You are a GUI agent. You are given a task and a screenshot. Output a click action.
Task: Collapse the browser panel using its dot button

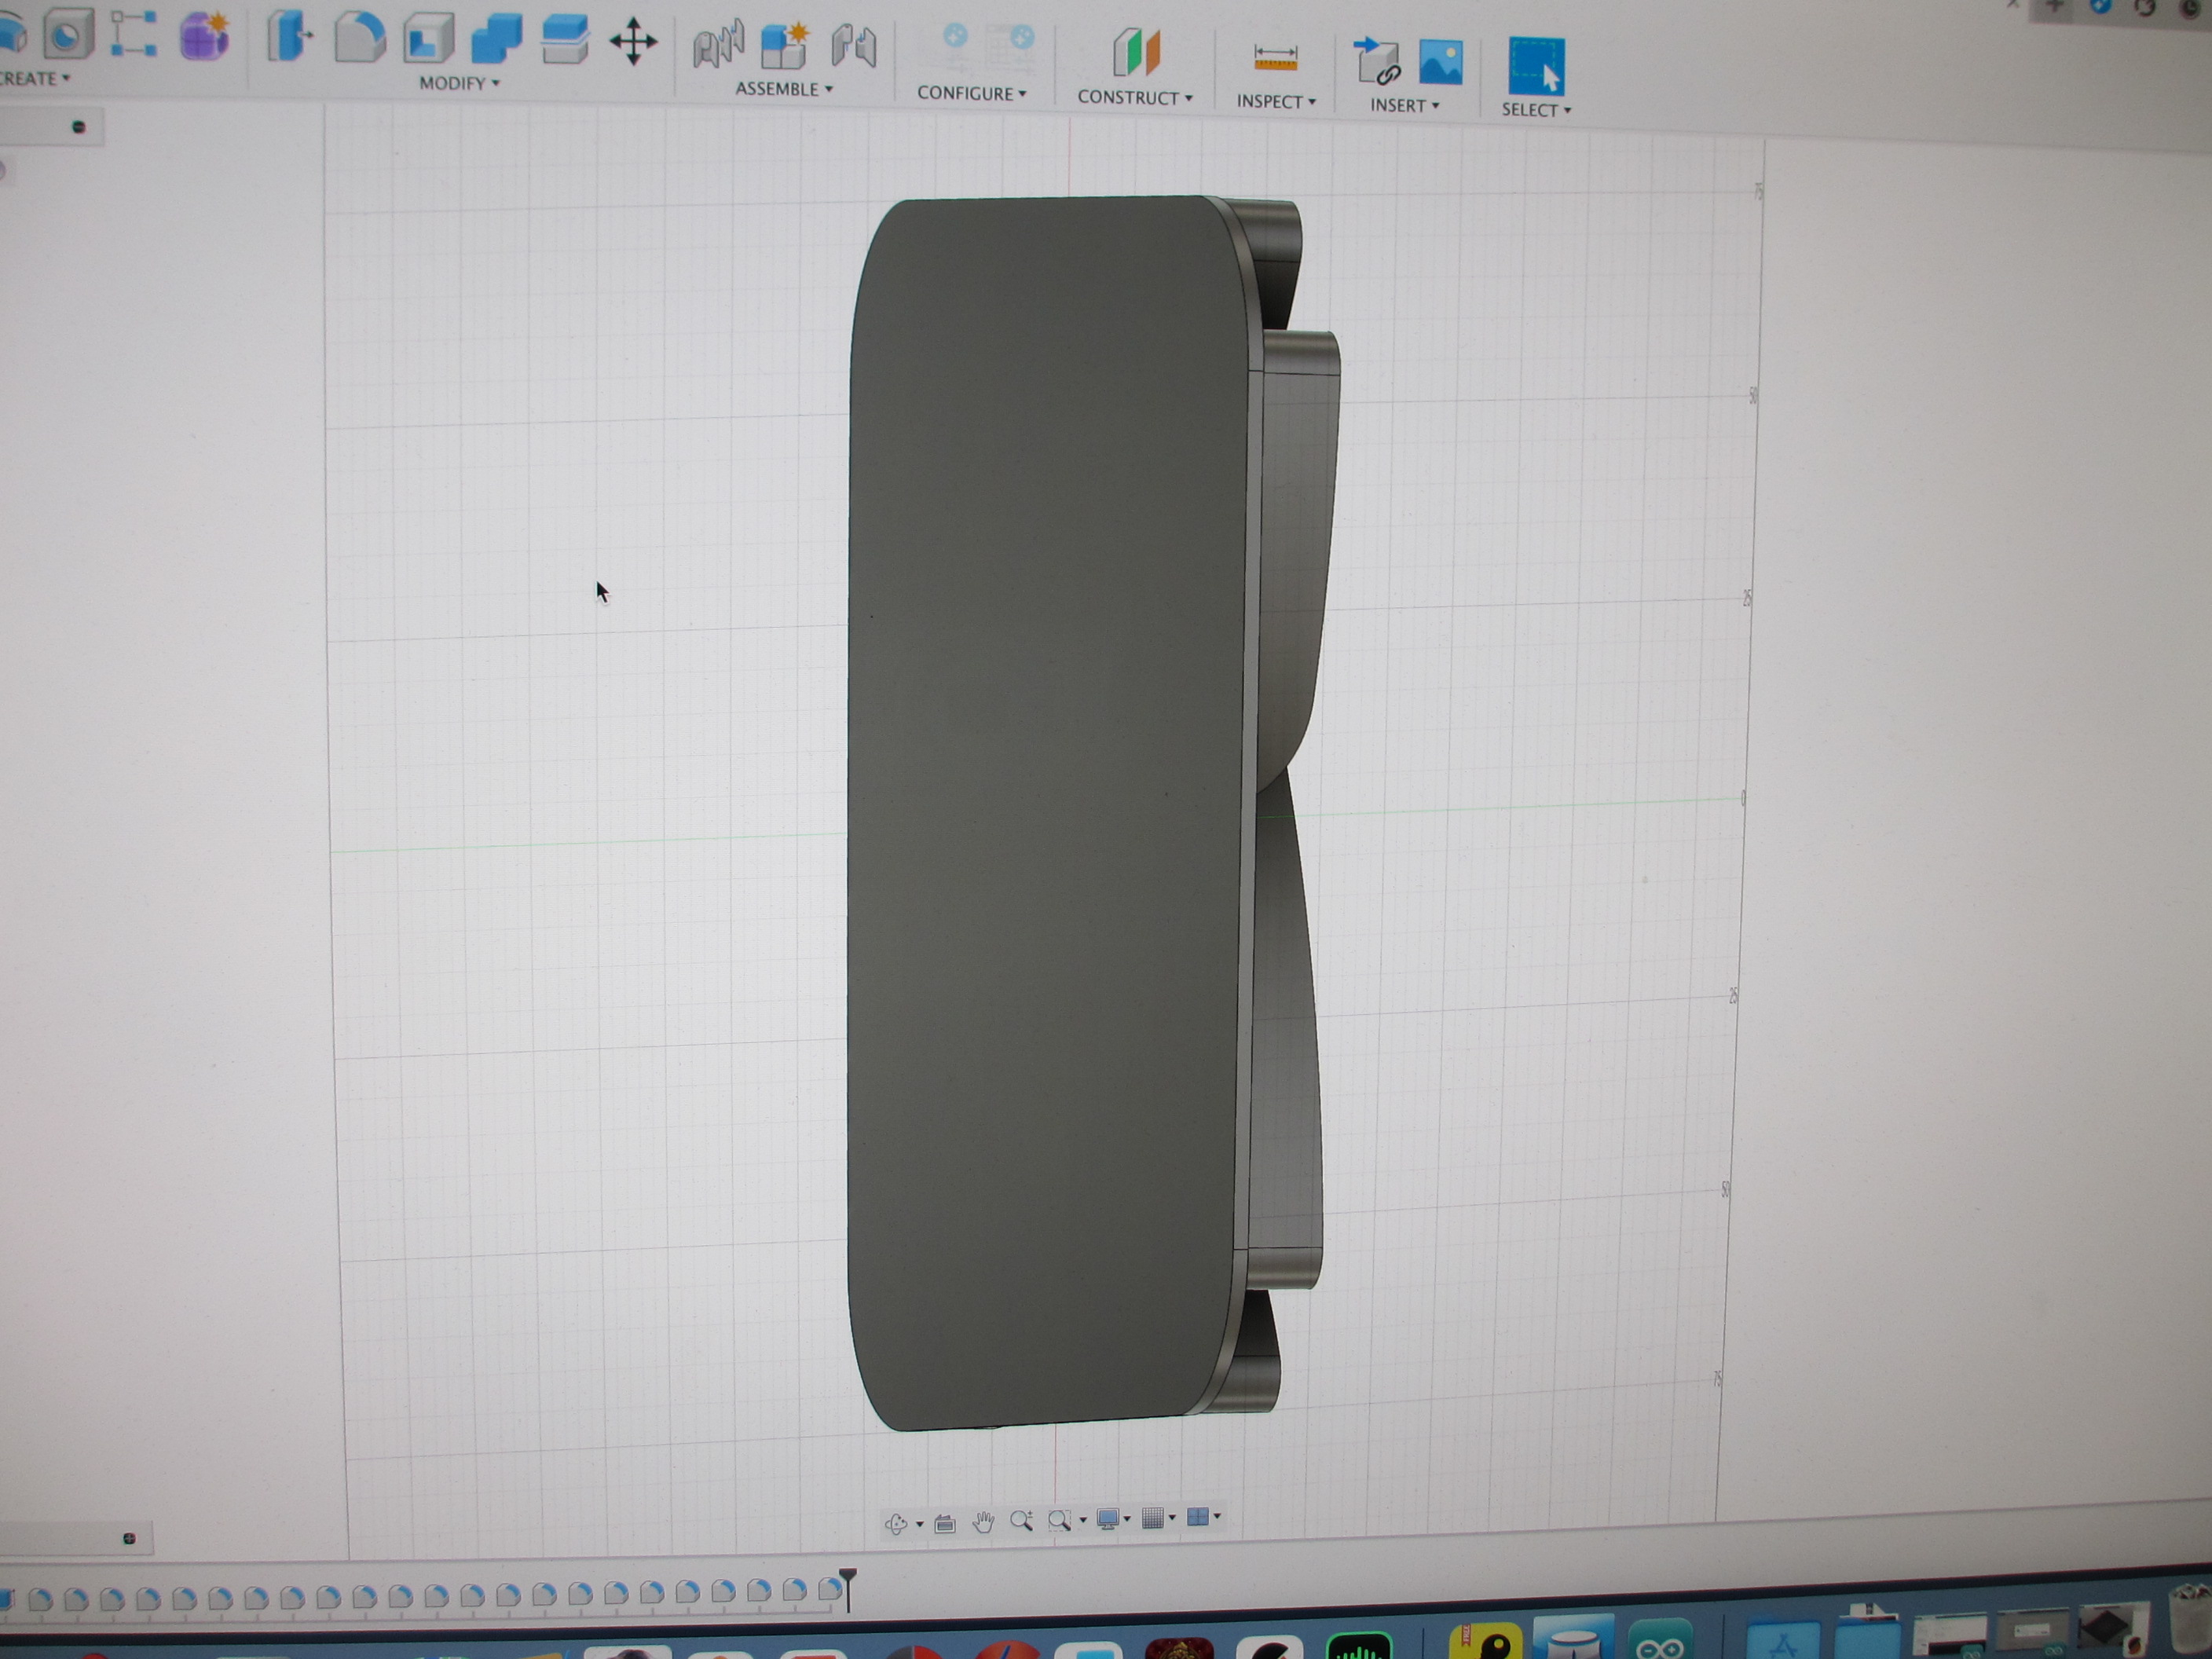pos(79,127)
